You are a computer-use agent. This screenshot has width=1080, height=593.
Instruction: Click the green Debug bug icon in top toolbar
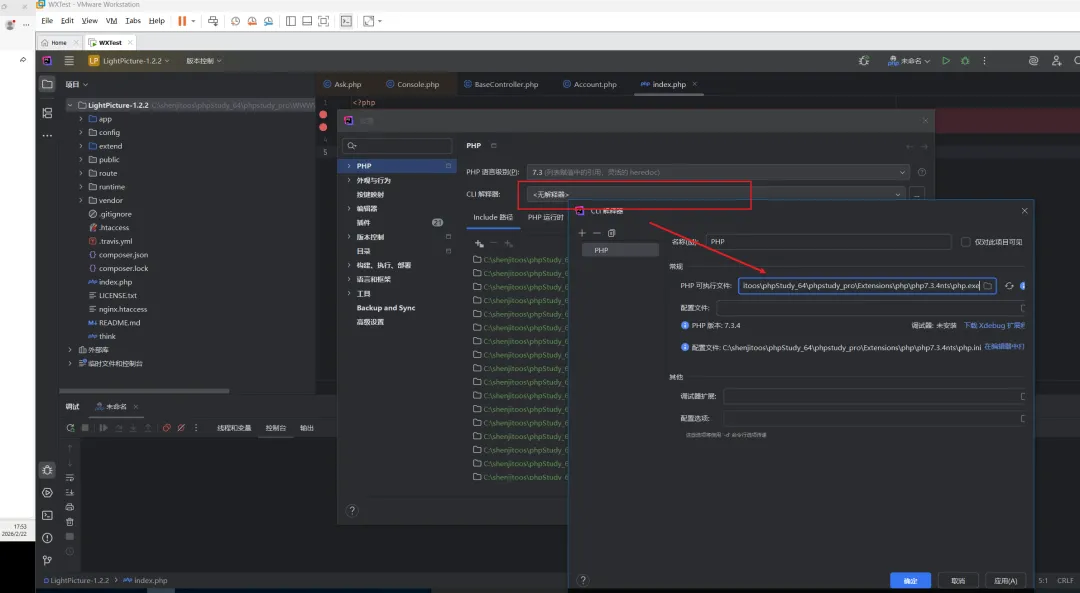coord(965,61)
